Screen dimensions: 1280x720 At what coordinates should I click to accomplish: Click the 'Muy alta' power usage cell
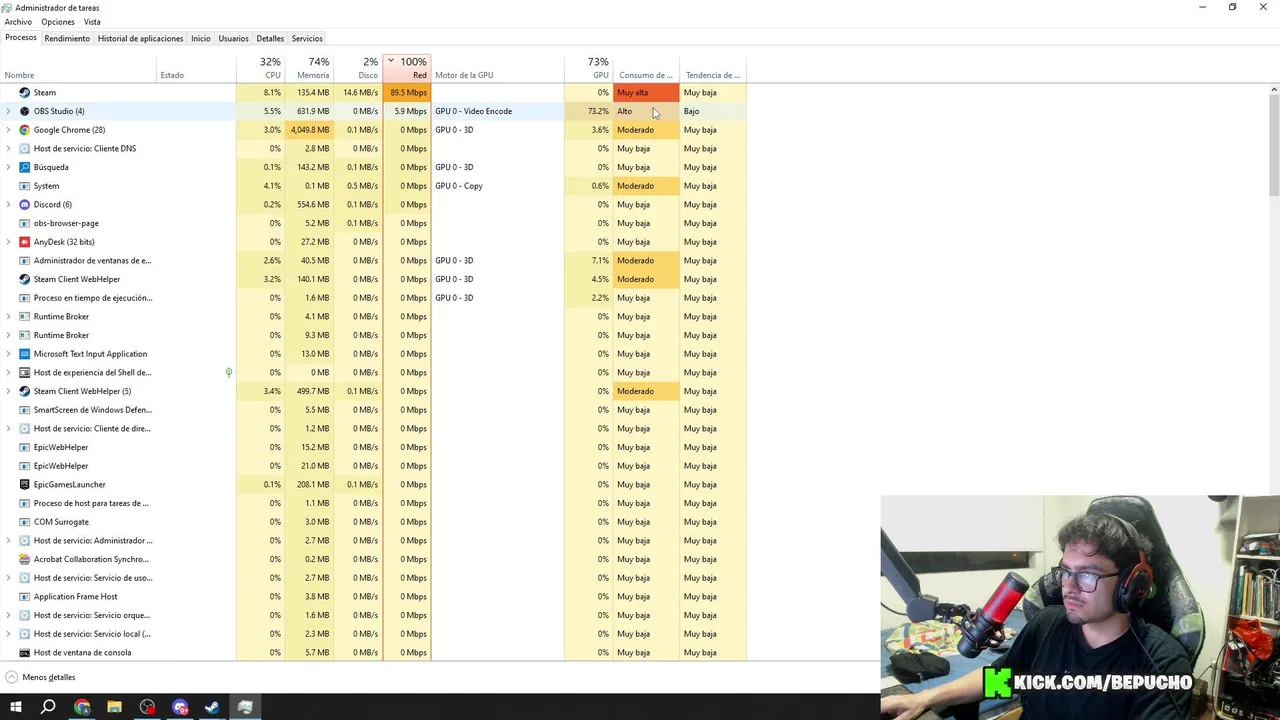[646, 92]
